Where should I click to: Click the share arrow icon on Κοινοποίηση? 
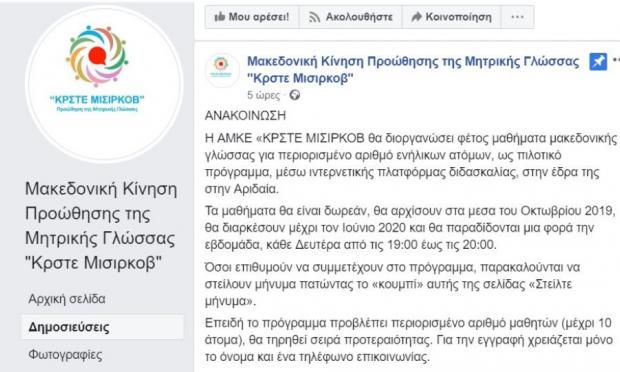click(x=416, y=17)
